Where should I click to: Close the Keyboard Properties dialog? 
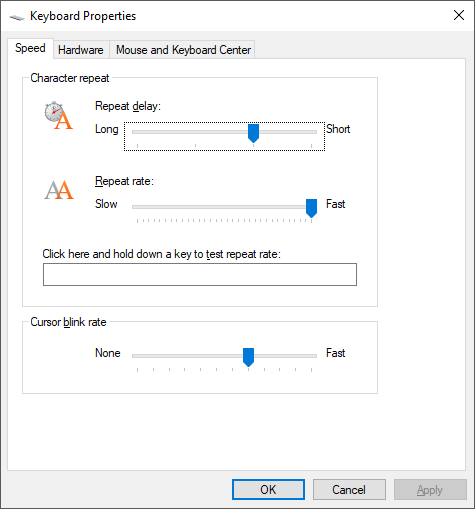(459, 15)
